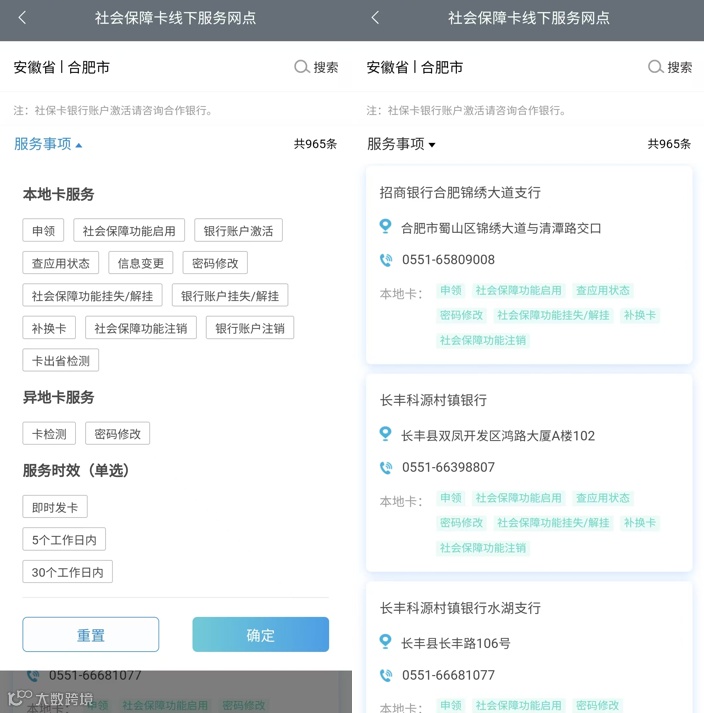Tap address 长丰县长丰路106号
Viewport: 704px width, 713px height.
(455, 643)
